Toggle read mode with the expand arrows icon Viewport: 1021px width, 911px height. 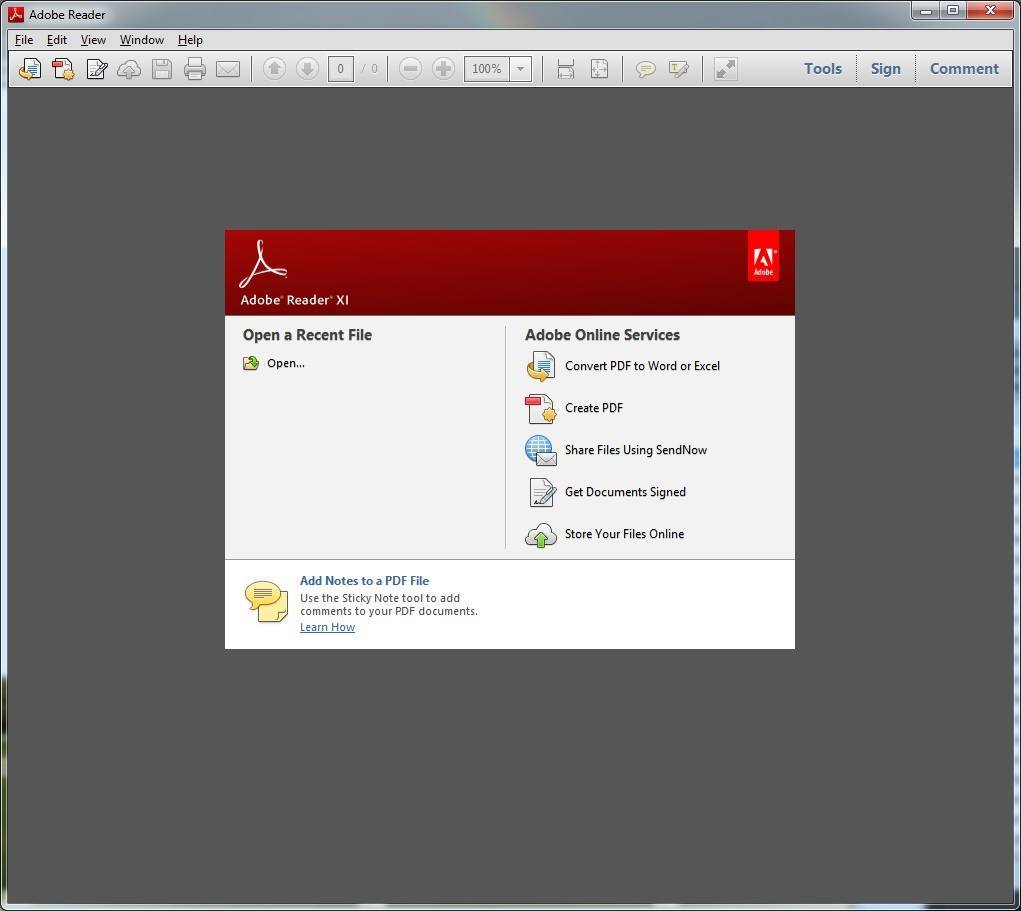pyautogui.click(x=726, y=69)
